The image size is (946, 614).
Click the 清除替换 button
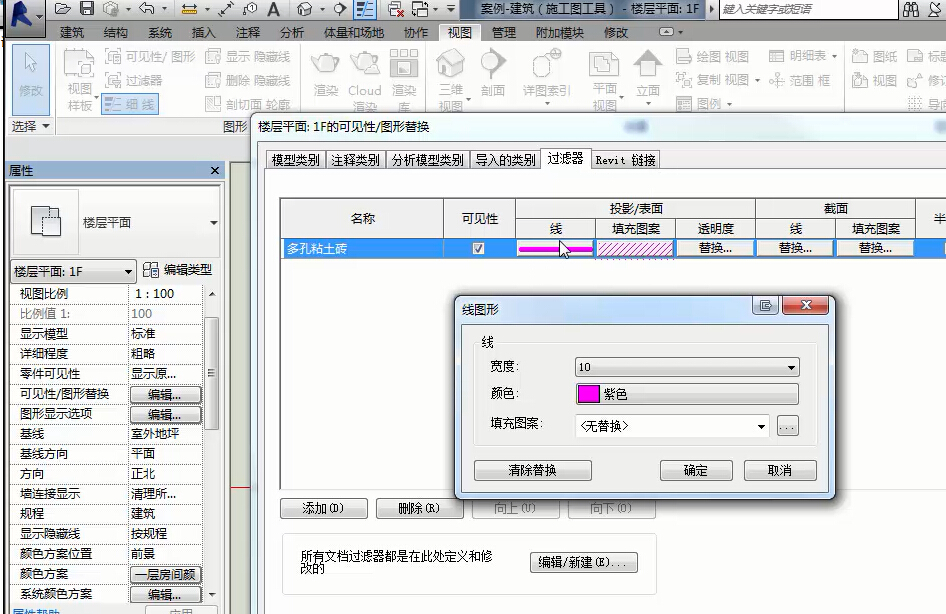(533, 470)
